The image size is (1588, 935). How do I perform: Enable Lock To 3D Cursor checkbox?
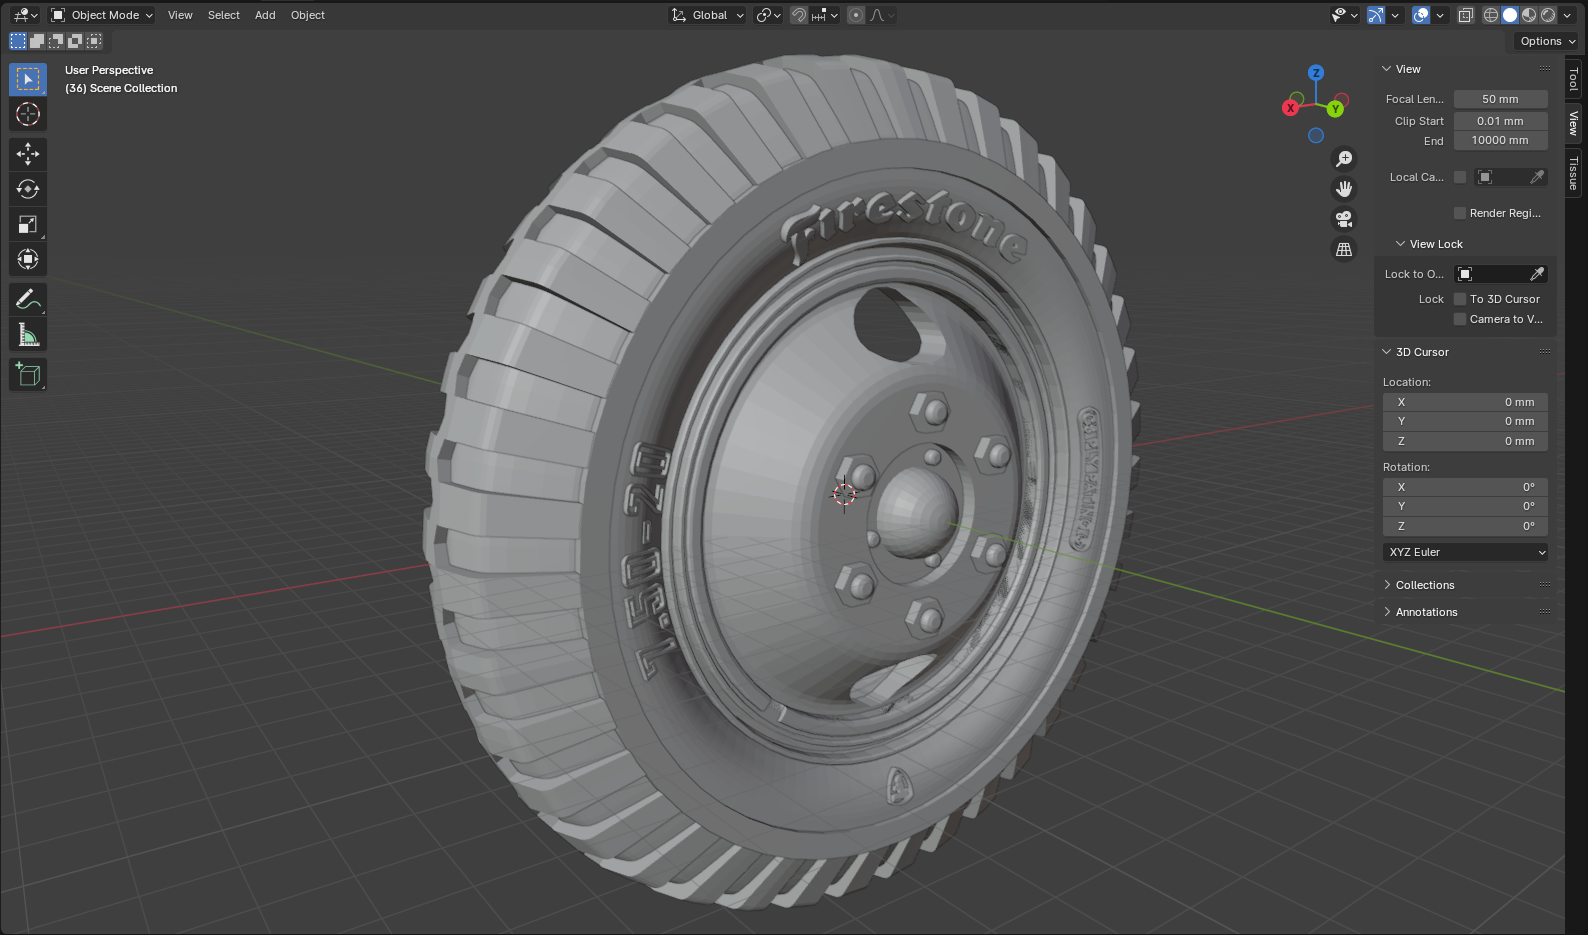[x=1460, y=299]
